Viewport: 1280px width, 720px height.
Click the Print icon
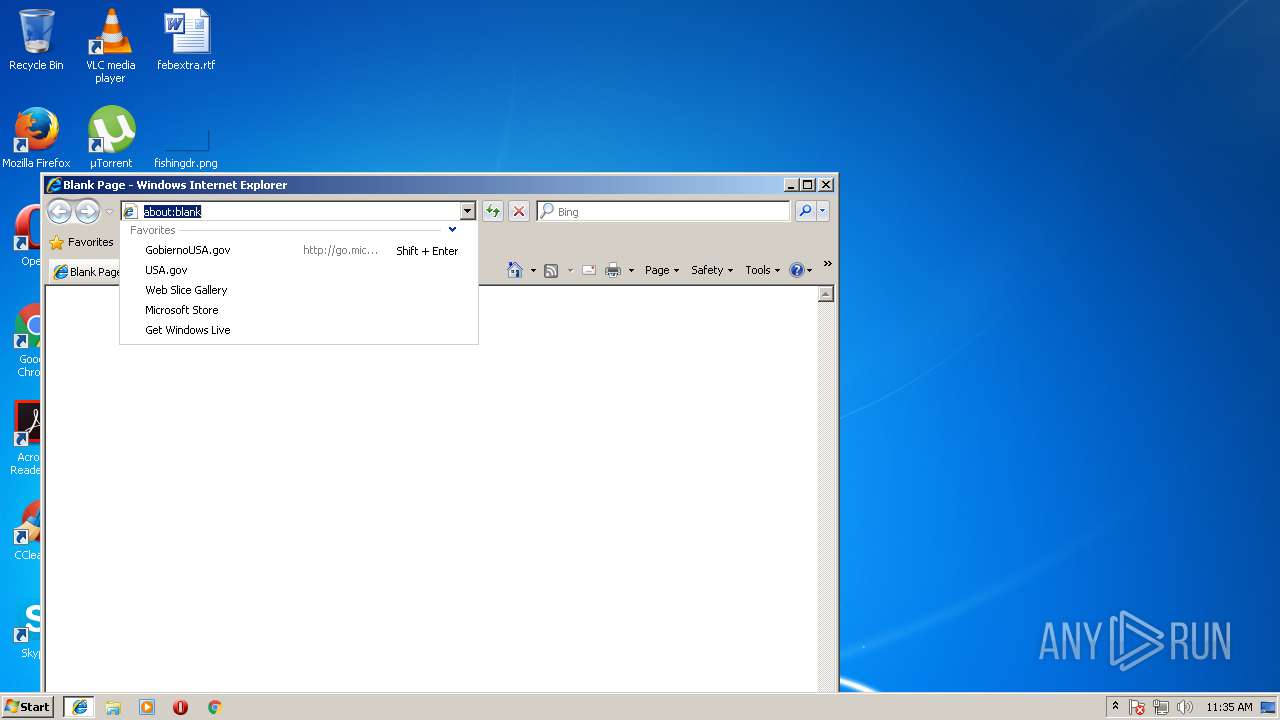point(613,270)
